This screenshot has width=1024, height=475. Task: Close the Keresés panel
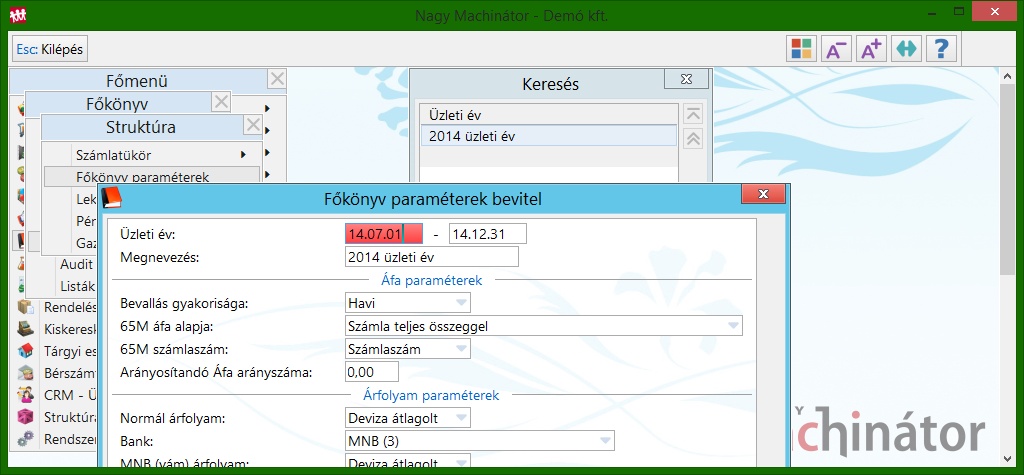(x=686, y=79)
